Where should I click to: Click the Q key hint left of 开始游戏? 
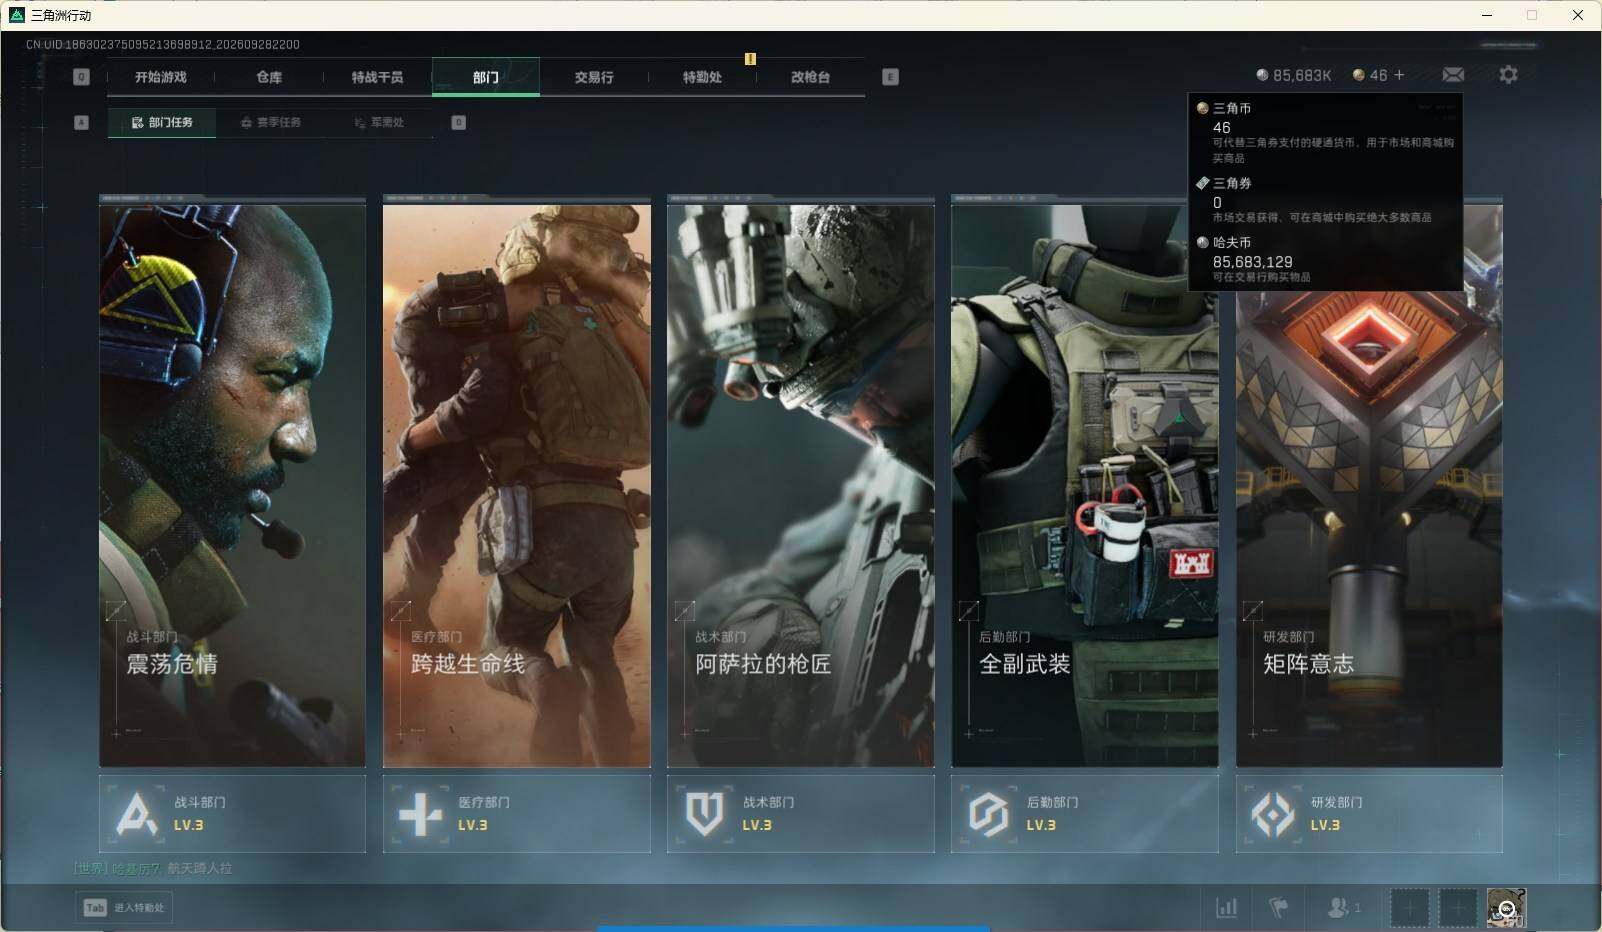pos(82,77)
